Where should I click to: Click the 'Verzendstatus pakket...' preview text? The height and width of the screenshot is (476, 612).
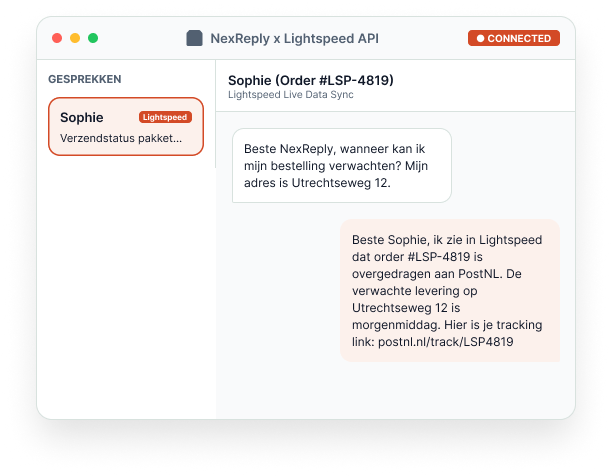click(x=121, y=138)
